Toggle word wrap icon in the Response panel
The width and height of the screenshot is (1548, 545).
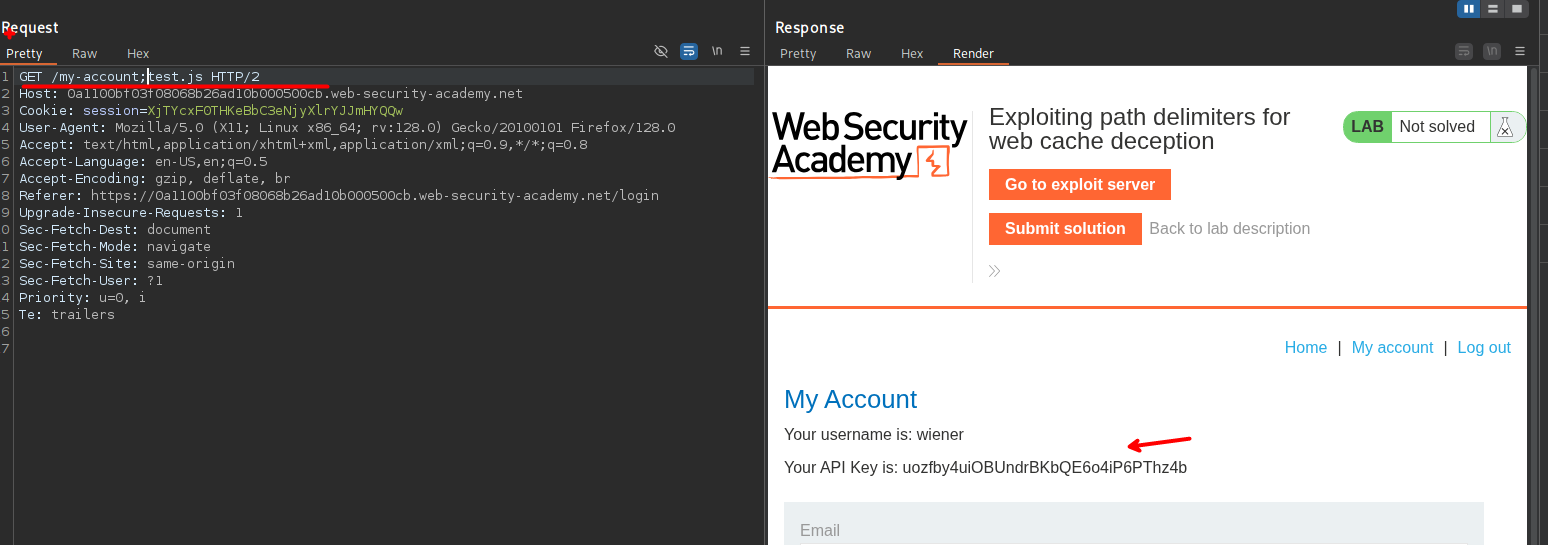pyautogui.click(x=1464, y=51)
